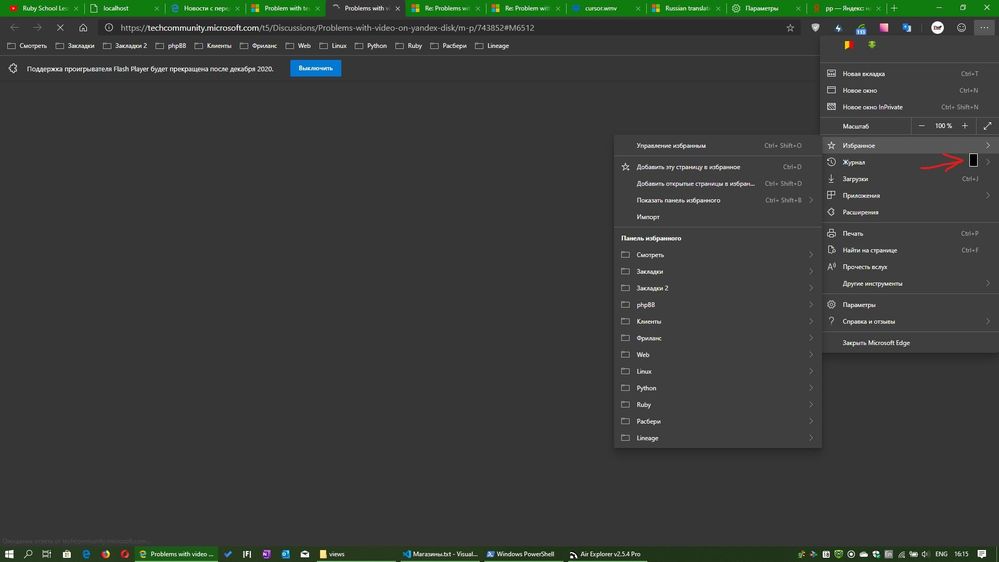Choose Показать панель избранного
The image size is (999, 562).
pos(717,200)
